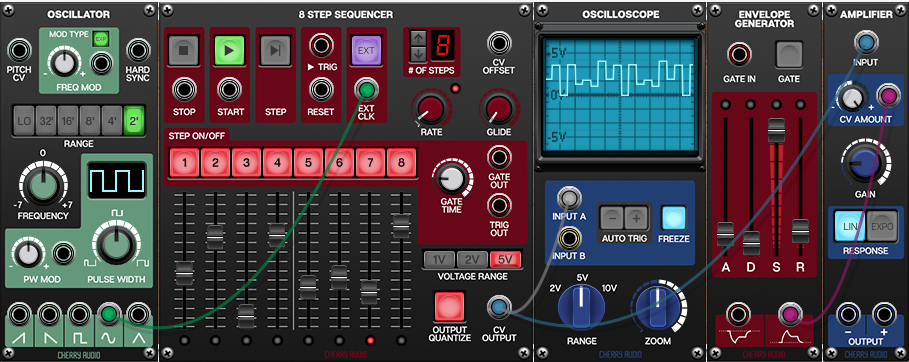
Task: Click the Auto Trig plus button
Action: pos(636,219)
